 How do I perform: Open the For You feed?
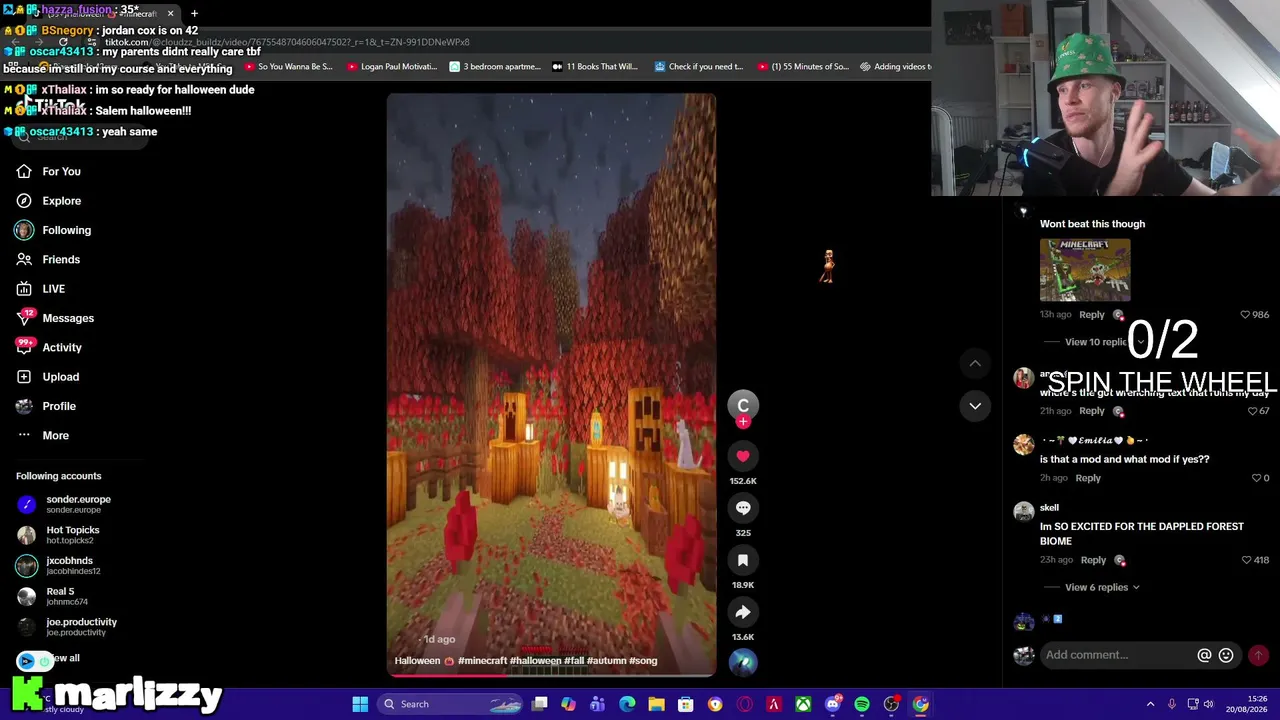coord(48,172)
